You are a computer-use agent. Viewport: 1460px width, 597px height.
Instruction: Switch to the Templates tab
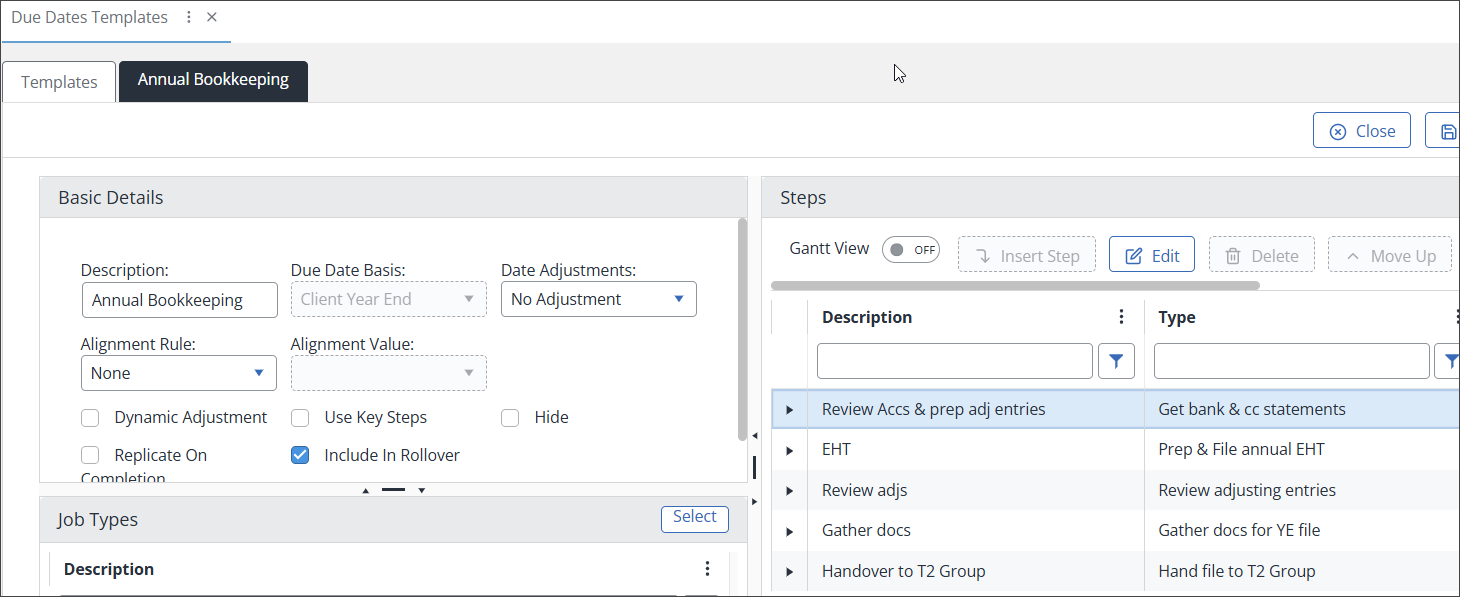(59, 82)
